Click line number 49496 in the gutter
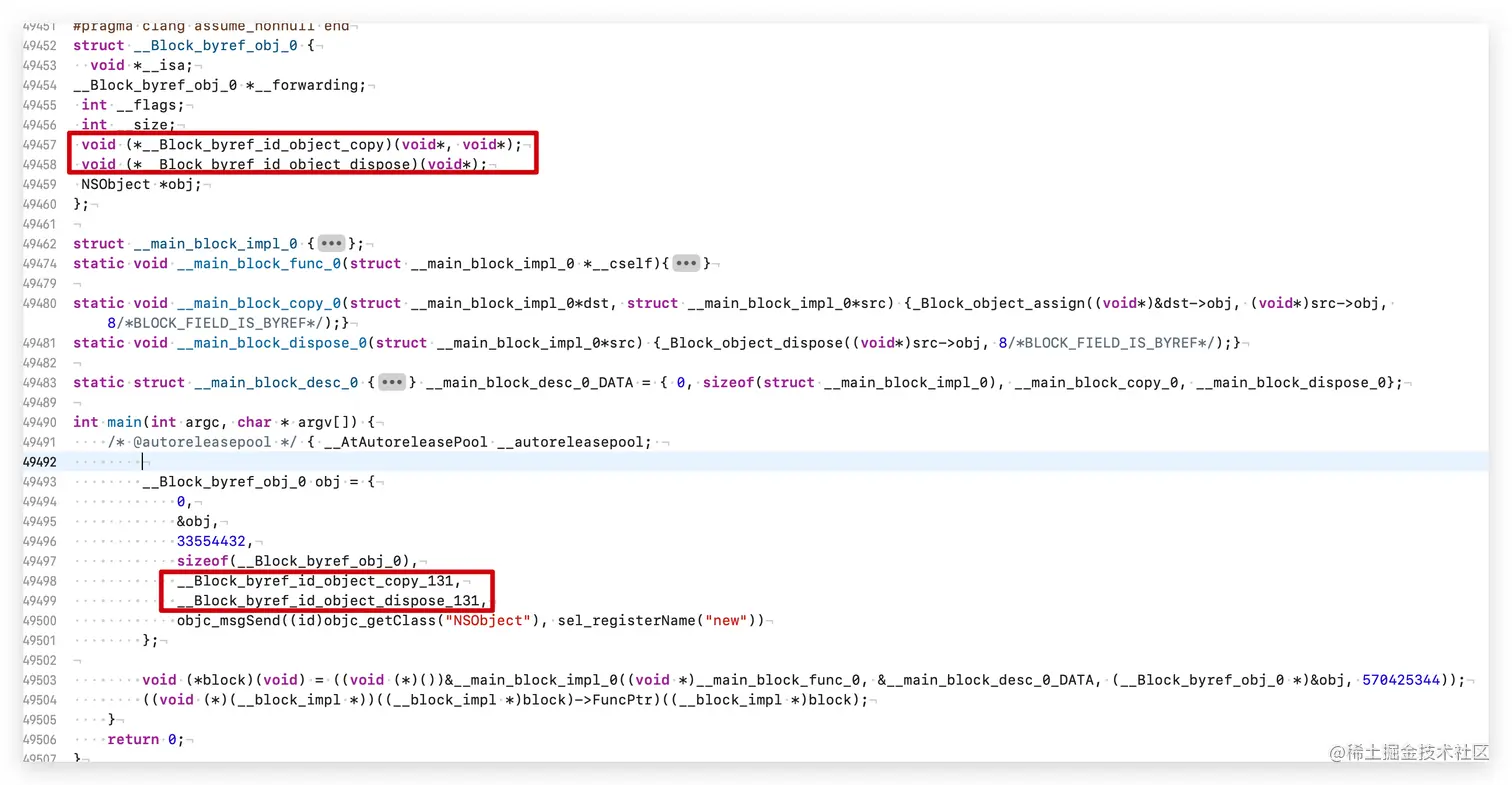 click(x=39, y=541)
